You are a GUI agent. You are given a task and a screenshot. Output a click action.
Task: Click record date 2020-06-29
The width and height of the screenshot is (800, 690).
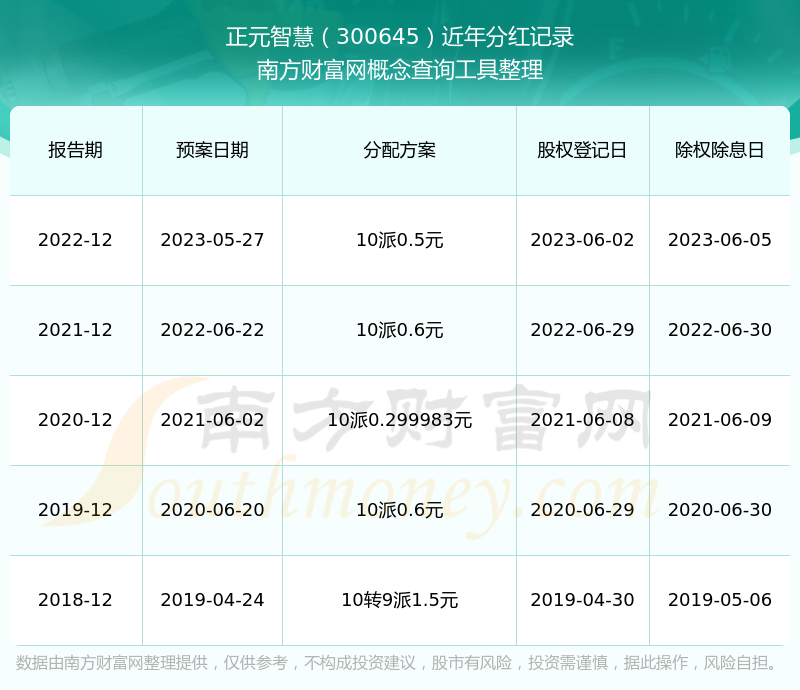(582, 509)
